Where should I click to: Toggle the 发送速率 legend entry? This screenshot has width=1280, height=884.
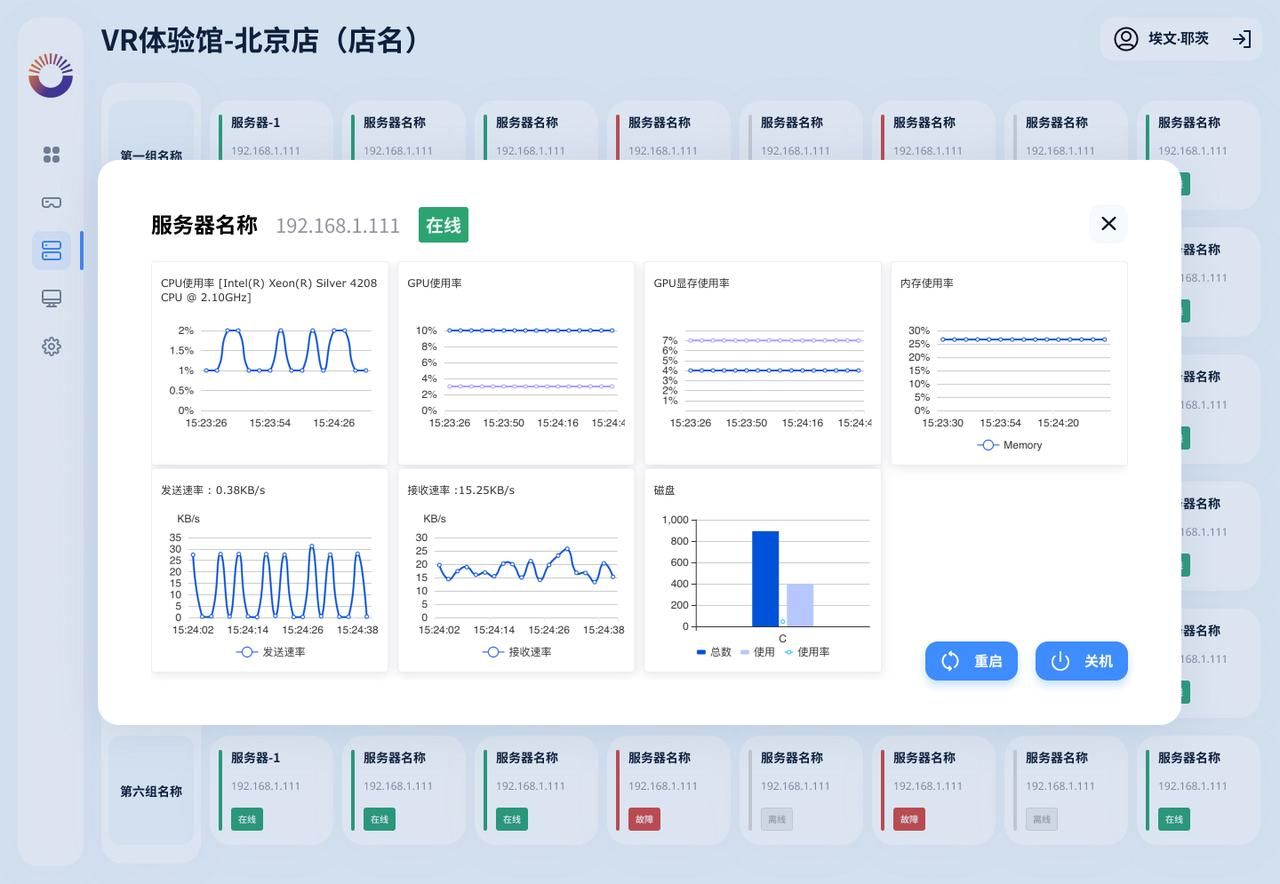271,652
